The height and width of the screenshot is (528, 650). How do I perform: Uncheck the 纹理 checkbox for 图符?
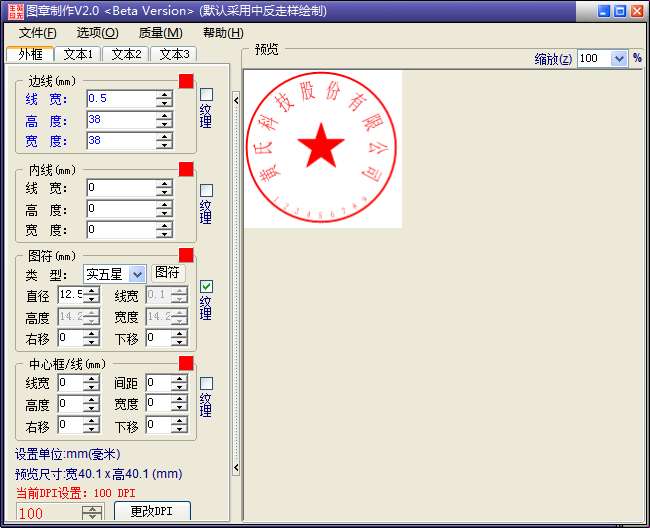tap(206, 287)
